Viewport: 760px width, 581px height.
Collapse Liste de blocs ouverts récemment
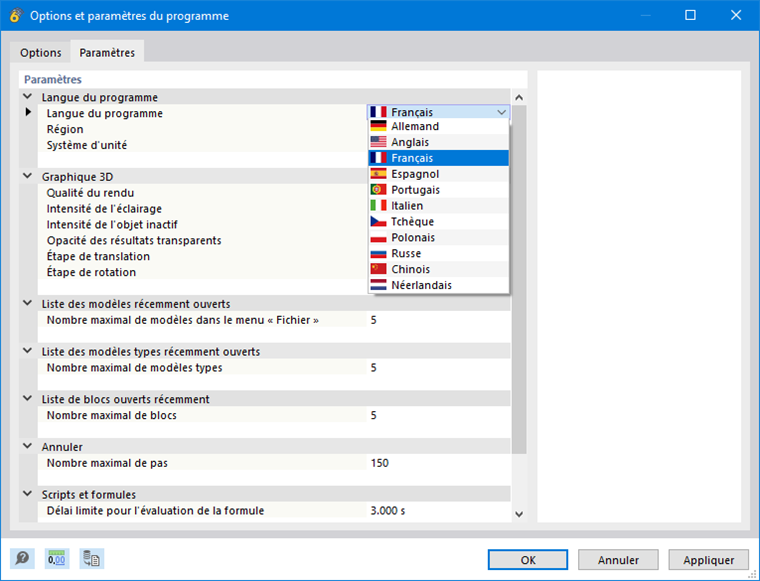point(28,399)
